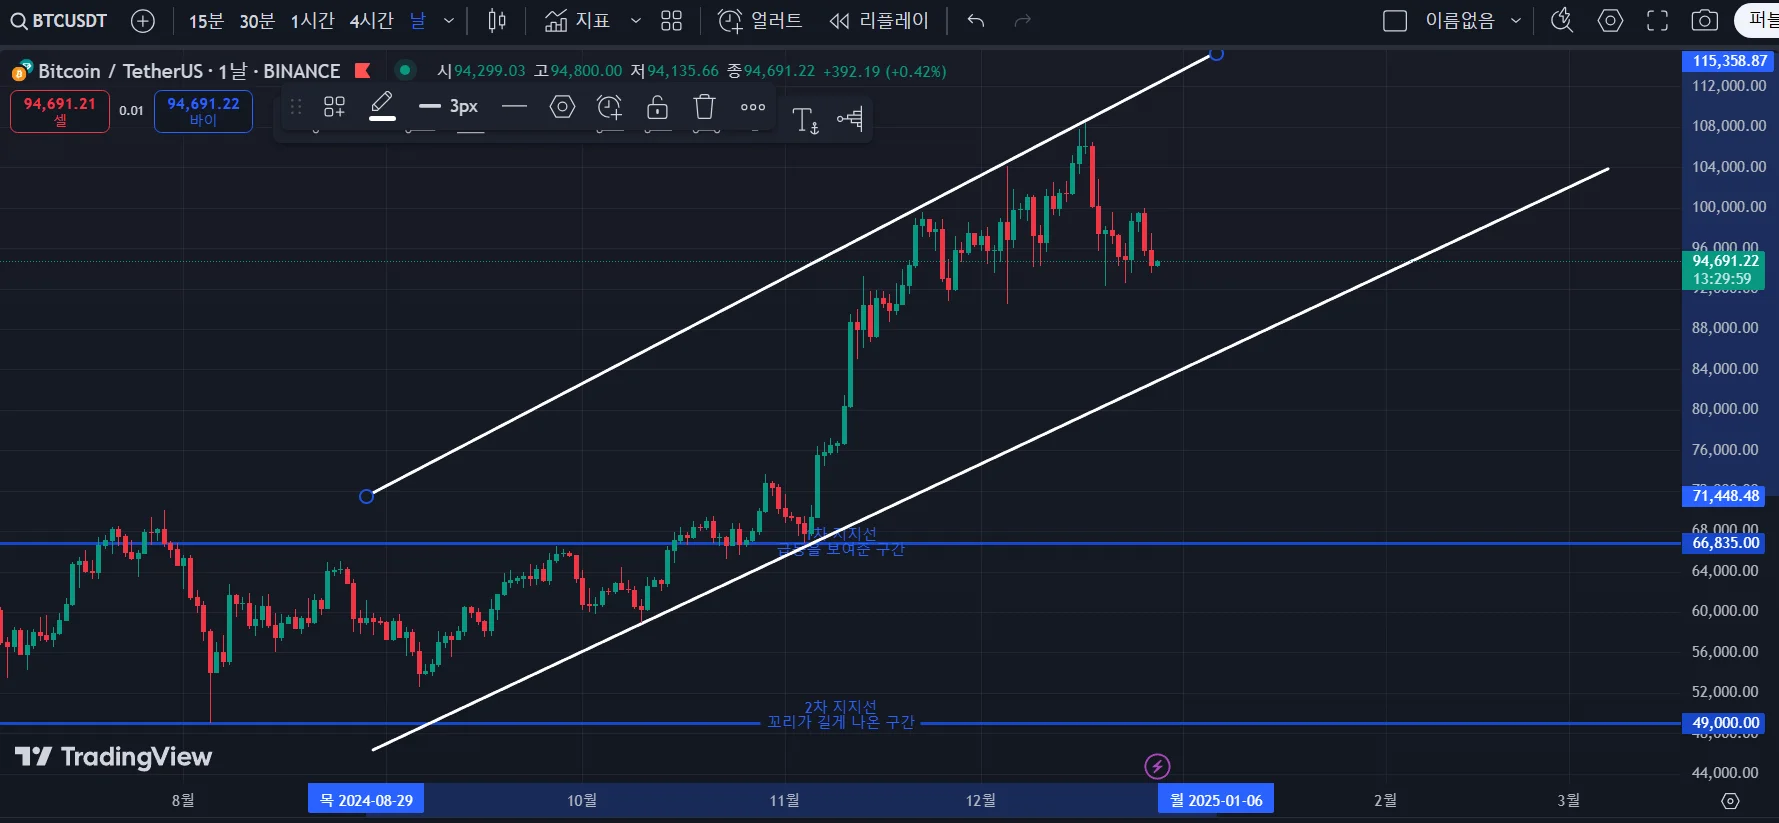The image size is (1779, 823).
Task: Expand the timeframe dropdown chevron
Action: tap(449, 21)
